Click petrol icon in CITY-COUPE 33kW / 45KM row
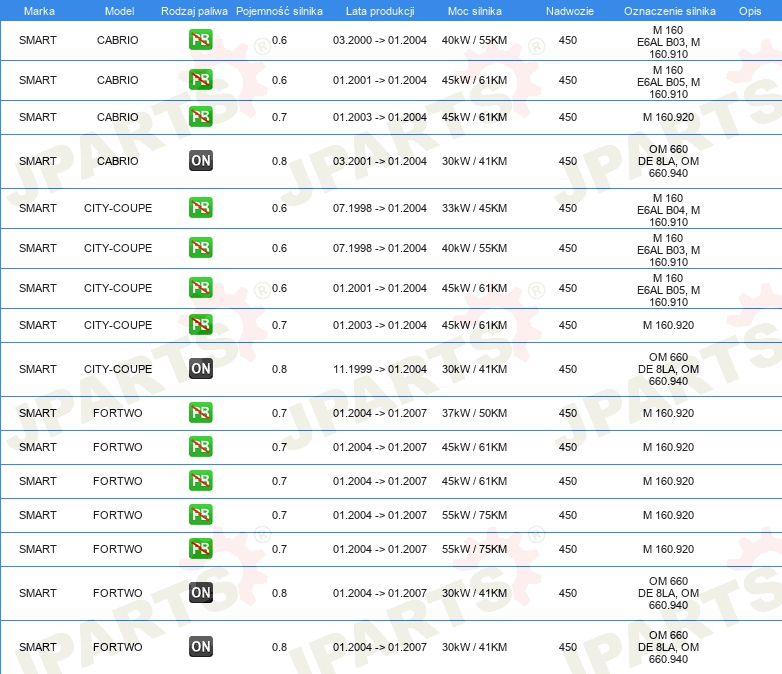 [x=200, y=208]
